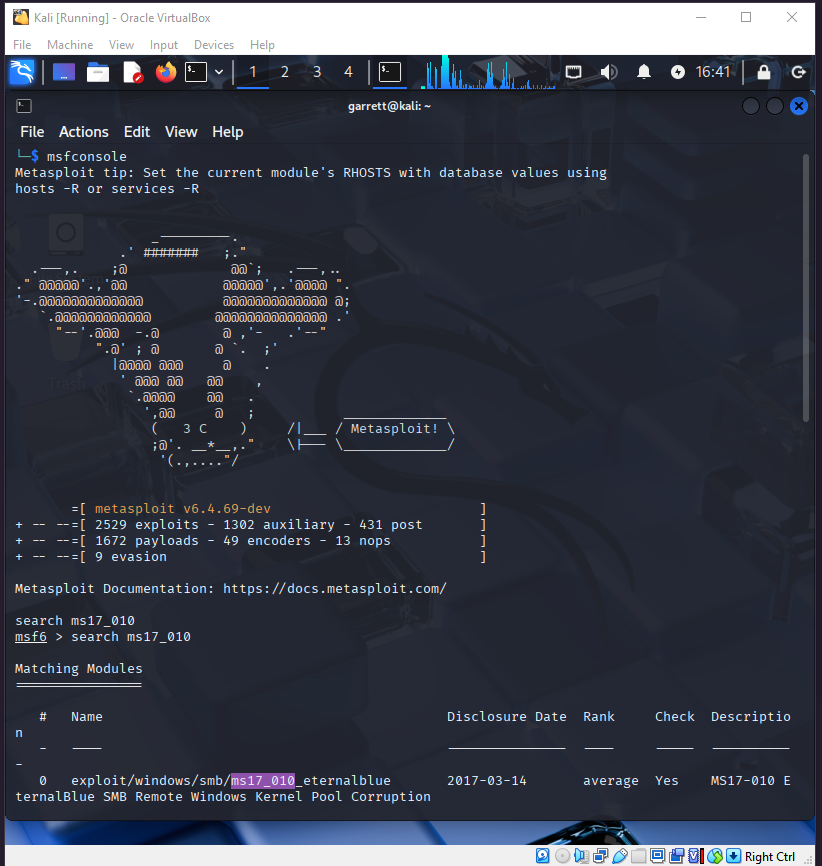Close the garrett@kali terminal with blue X
The height and width of the screenshot is (866, 822).
pos(799,106)
